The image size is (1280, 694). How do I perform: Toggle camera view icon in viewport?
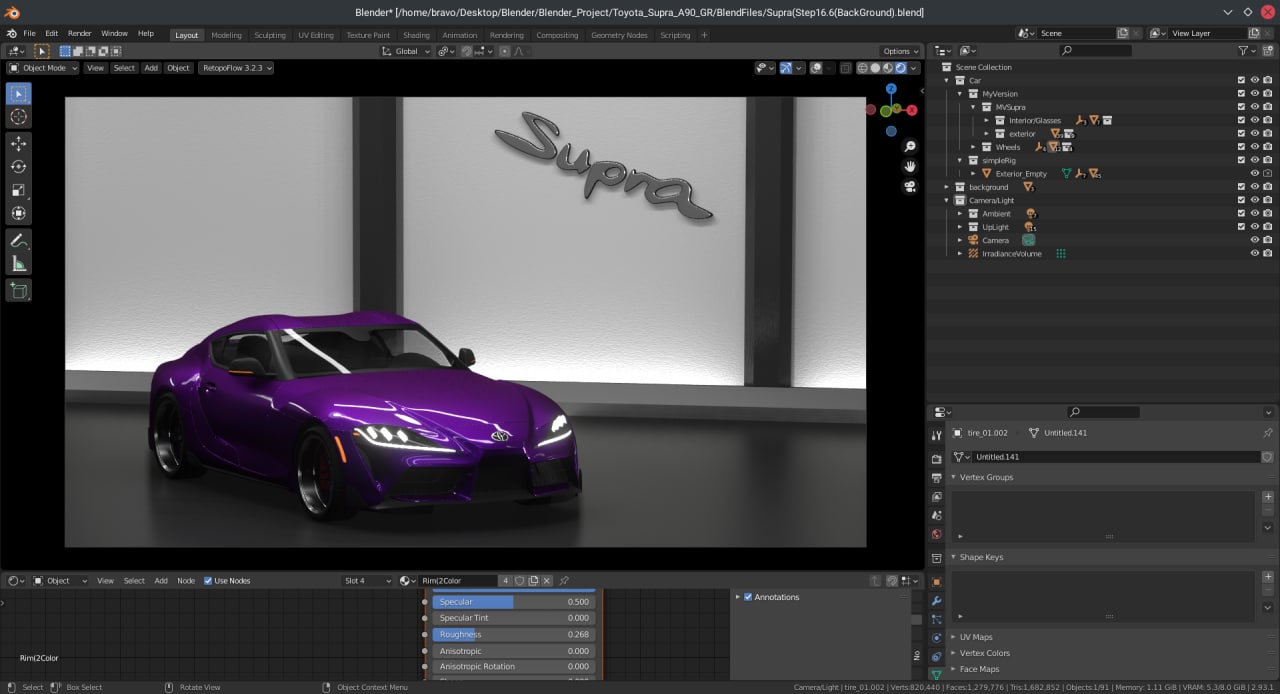click(910, 186)
